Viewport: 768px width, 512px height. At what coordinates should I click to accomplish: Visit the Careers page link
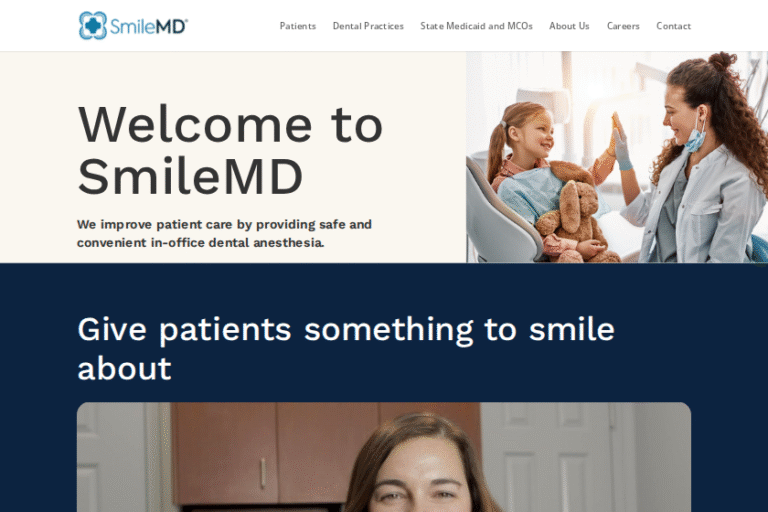click(x=623, y=26)
